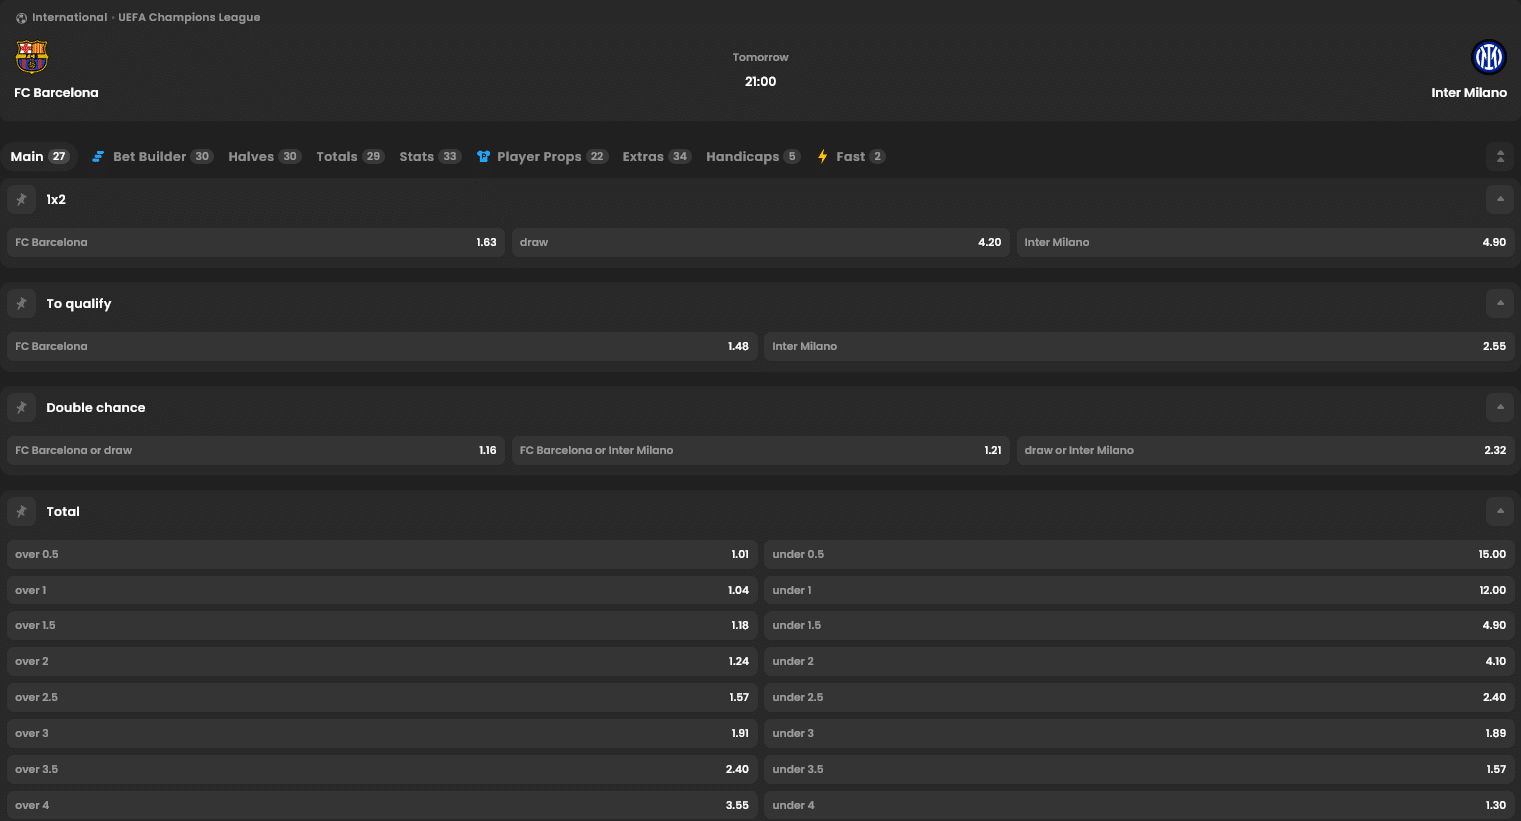Choose over 4 at 3.55

click(x=382, y=805)
